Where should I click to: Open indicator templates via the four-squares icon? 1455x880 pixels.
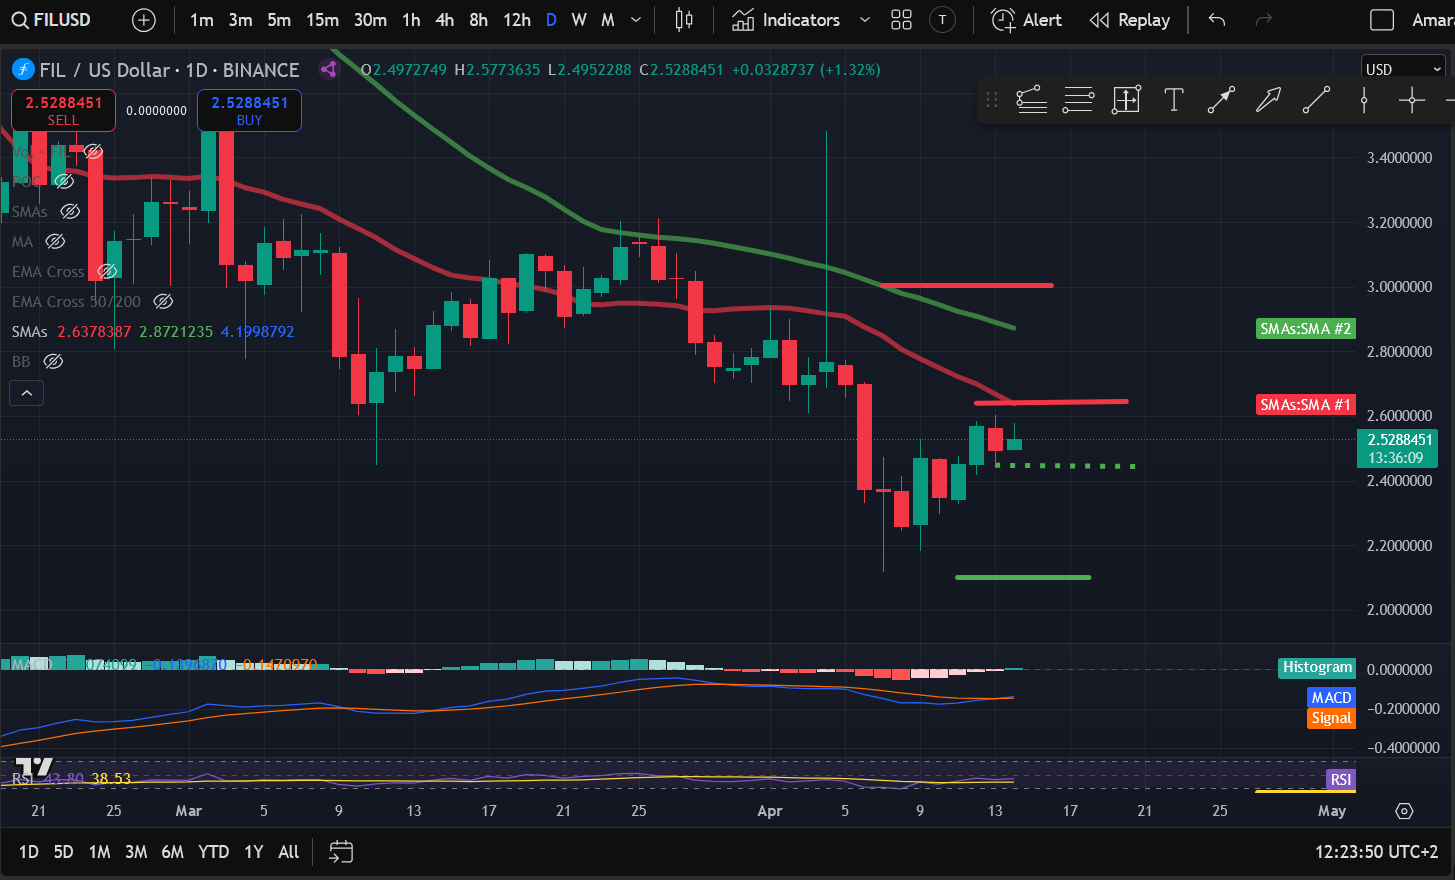point(901,20)
